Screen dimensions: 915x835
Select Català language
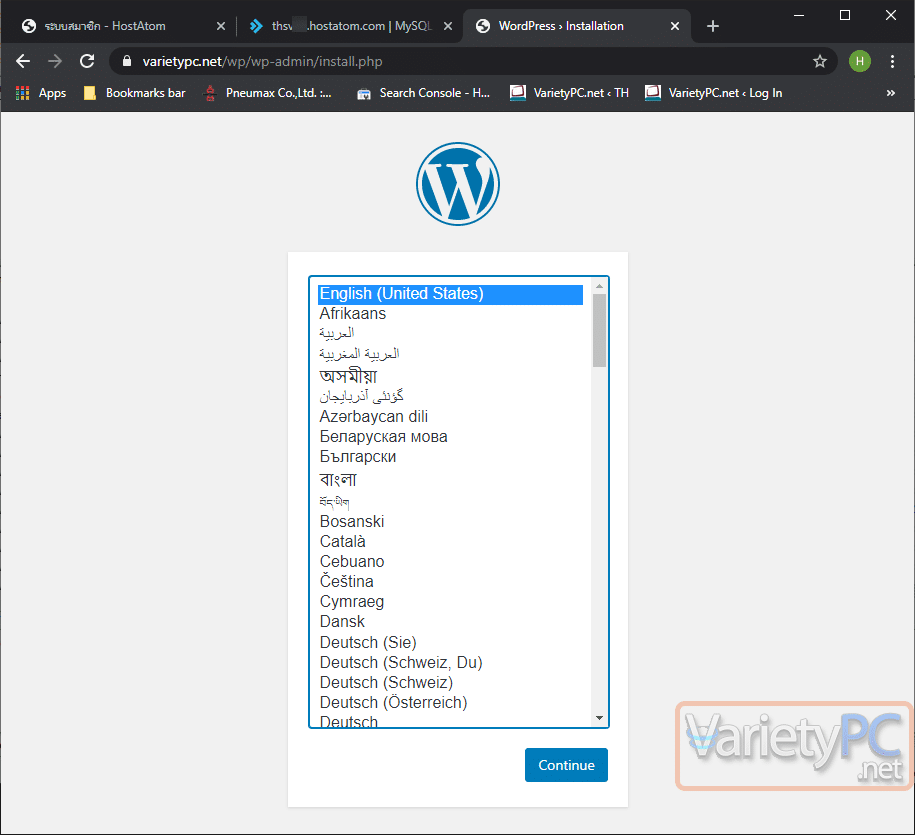450,541
